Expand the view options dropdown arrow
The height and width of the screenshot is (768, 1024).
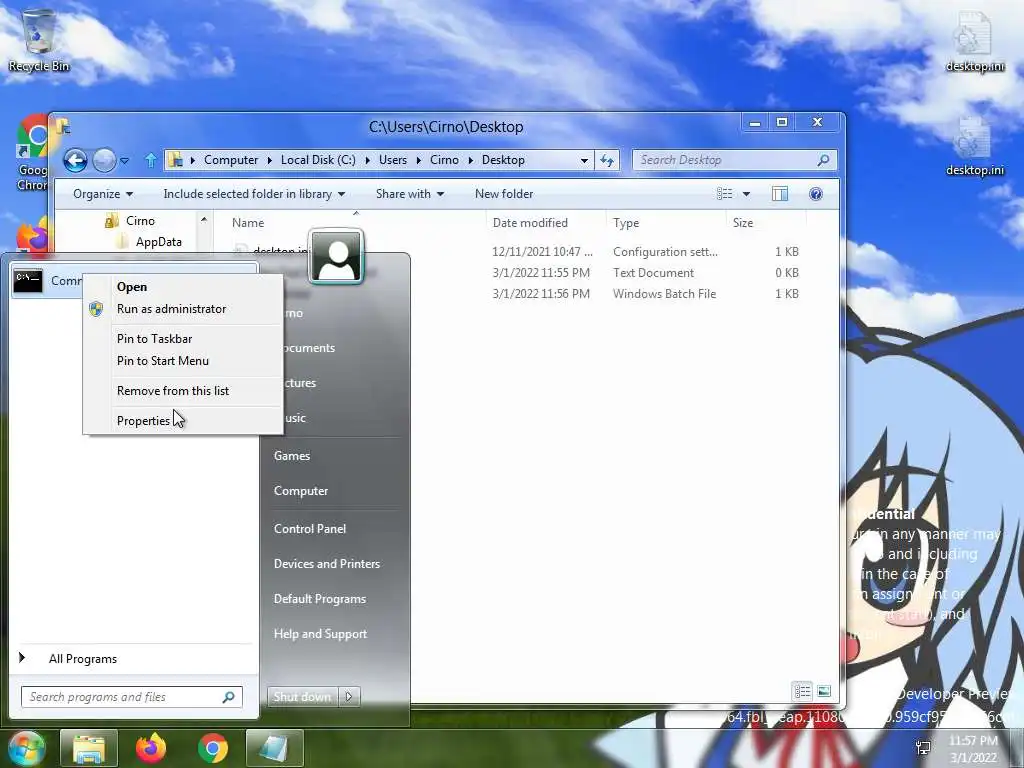coord(746,194)
